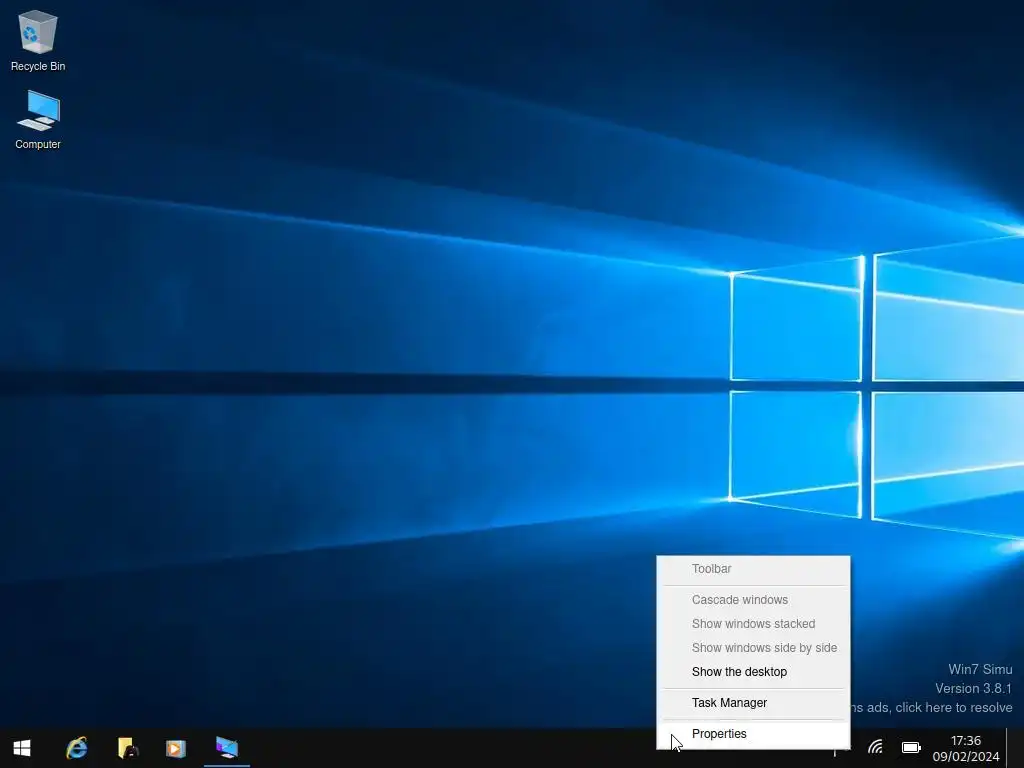The image size is (1024, 768).
Task: Open File Explorer folder icon on taskbar
Action: click(x=127, y=748)
